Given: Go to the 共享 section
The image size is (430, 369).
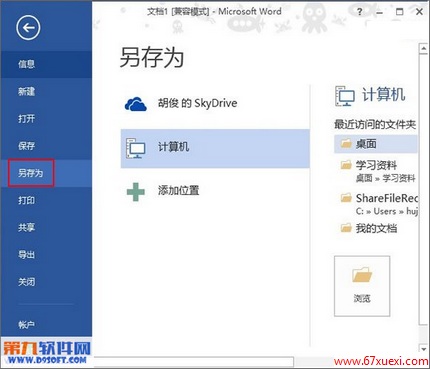Looking at the screenshot, I should coord(46,227).
